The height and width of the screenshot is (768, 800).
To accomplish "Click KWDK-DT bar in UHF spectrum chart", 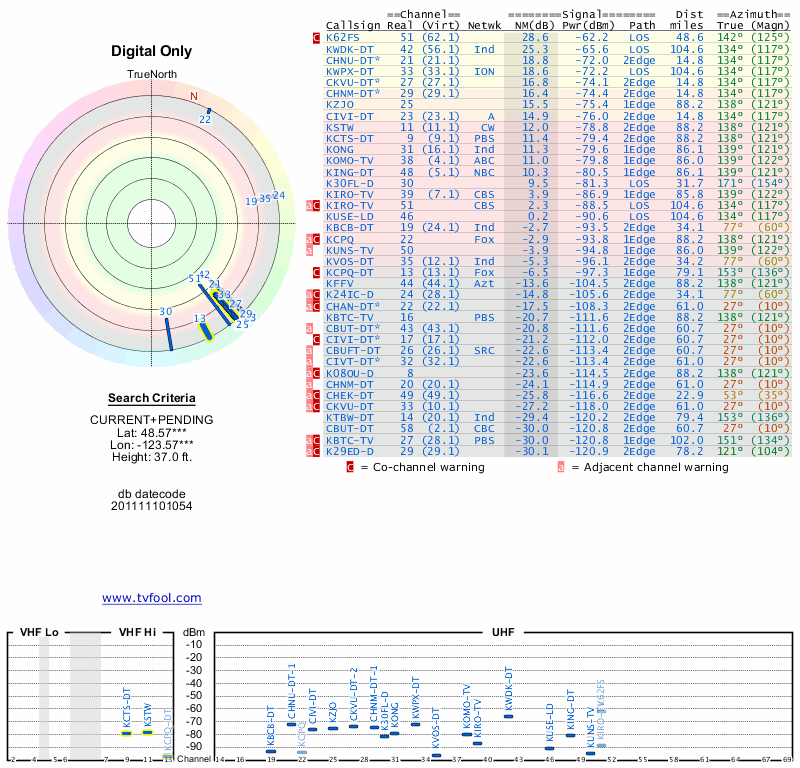I will tap(508, 716).
